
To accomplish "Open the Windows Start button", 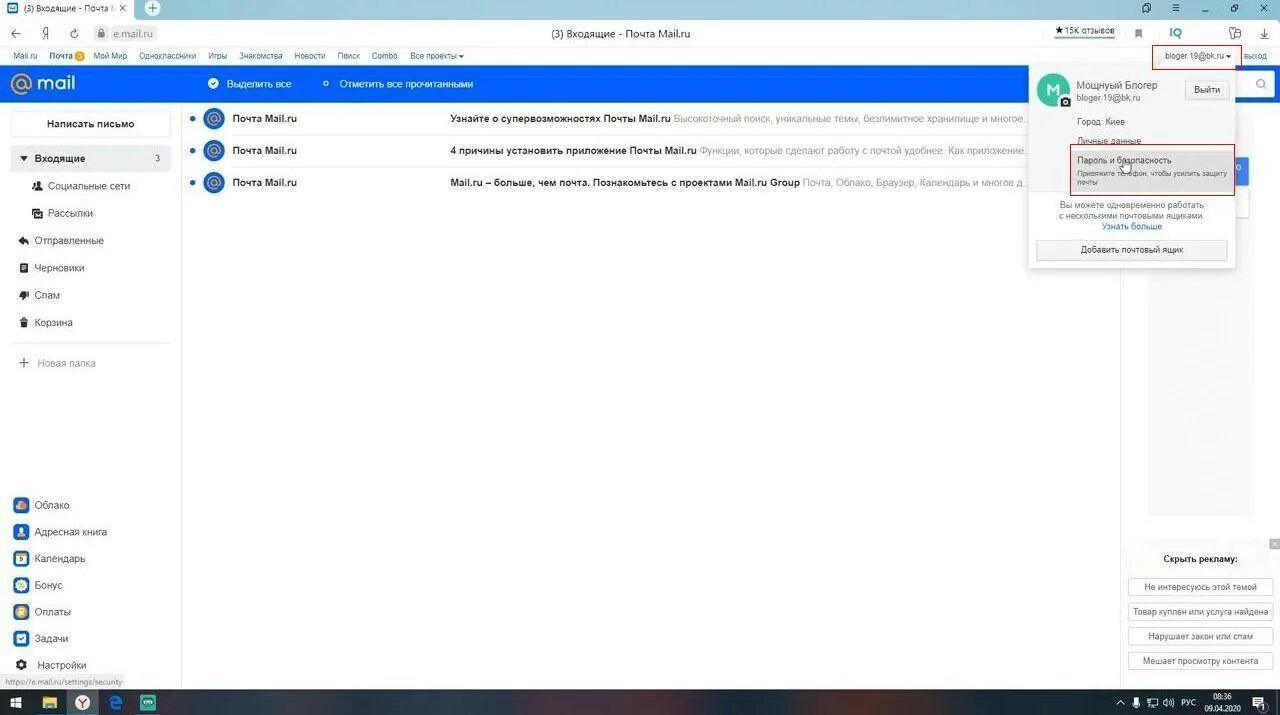I will 15,703.
